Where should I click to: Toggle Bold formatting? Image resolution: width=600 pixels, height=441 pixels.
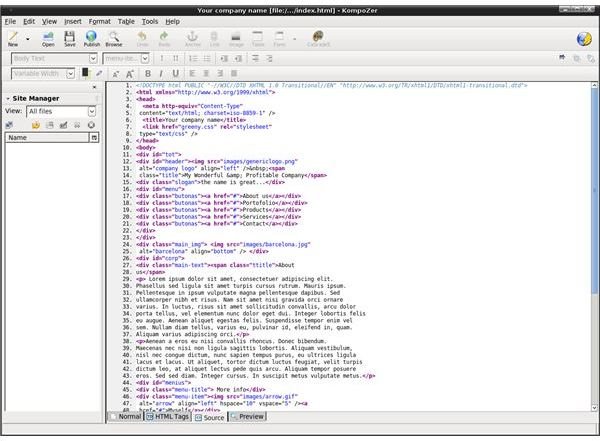148,74
